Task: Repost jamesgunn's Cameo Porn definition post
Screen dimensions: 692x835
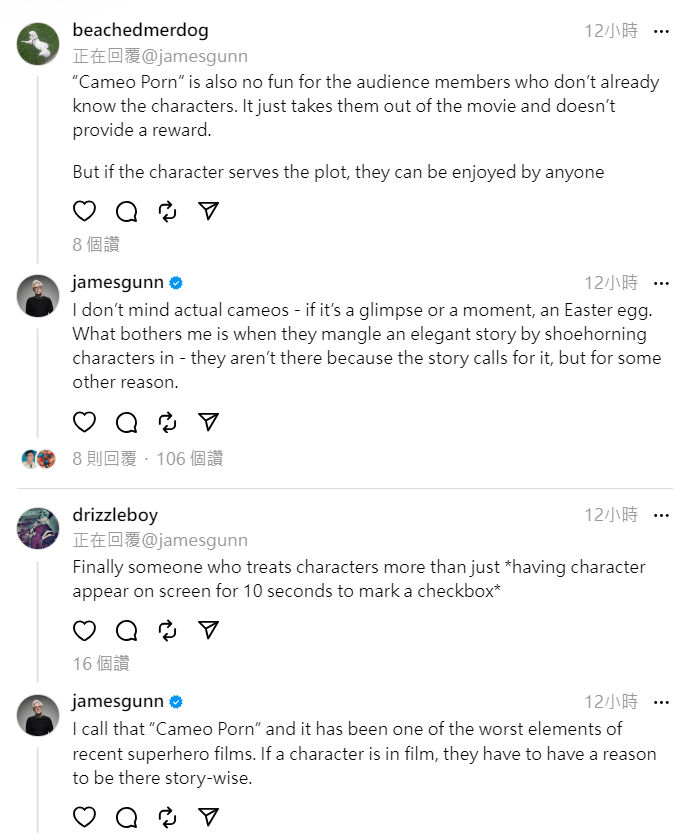Action: [167, 816]
